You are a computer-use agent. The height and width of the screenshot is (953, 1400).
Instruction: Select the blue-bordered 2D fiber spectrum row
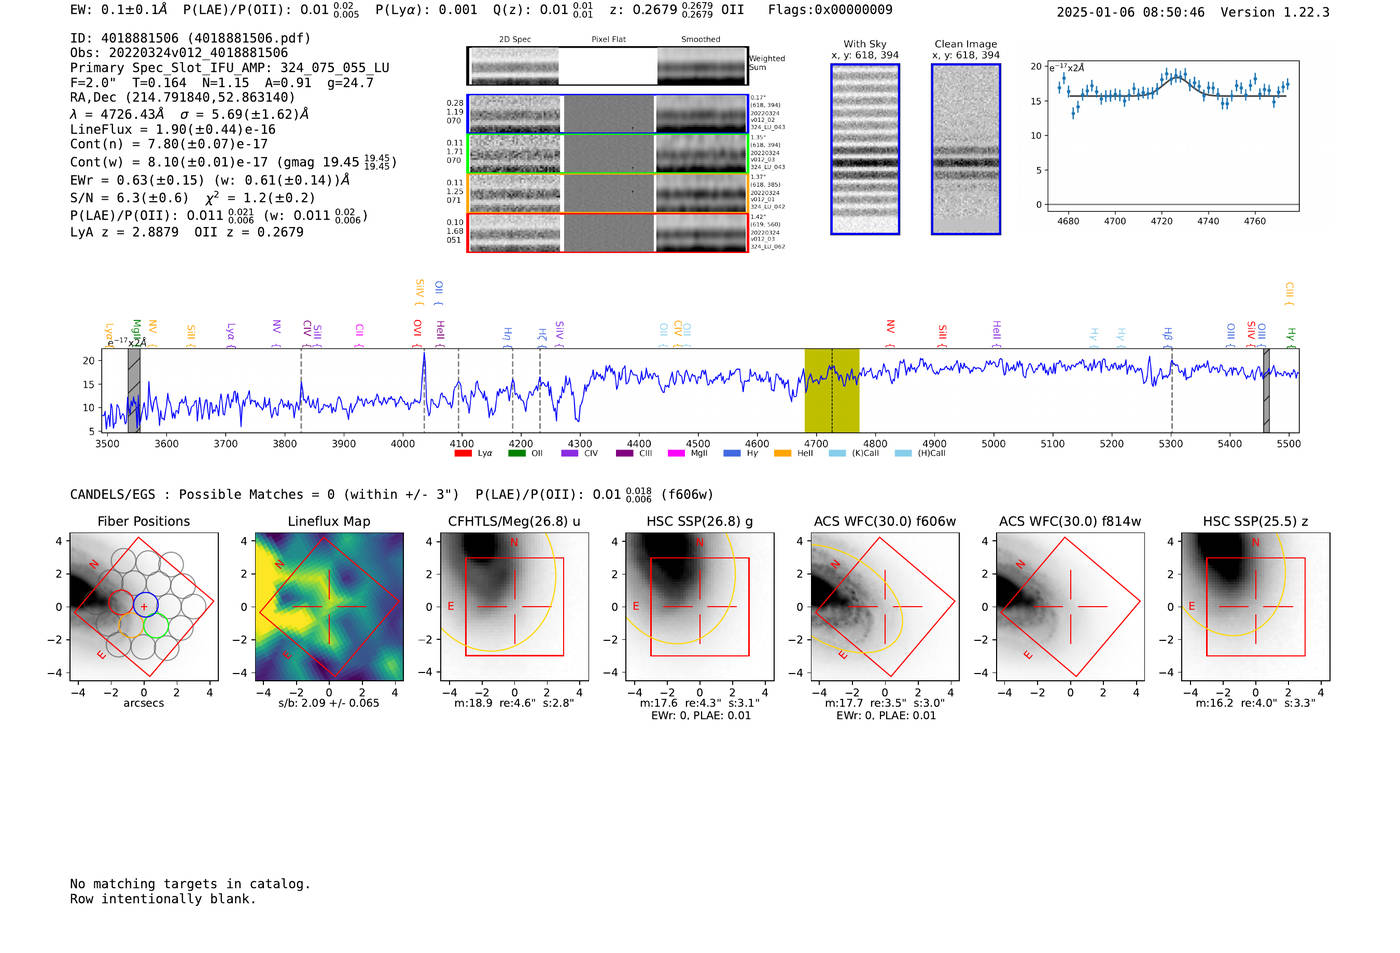608,114
